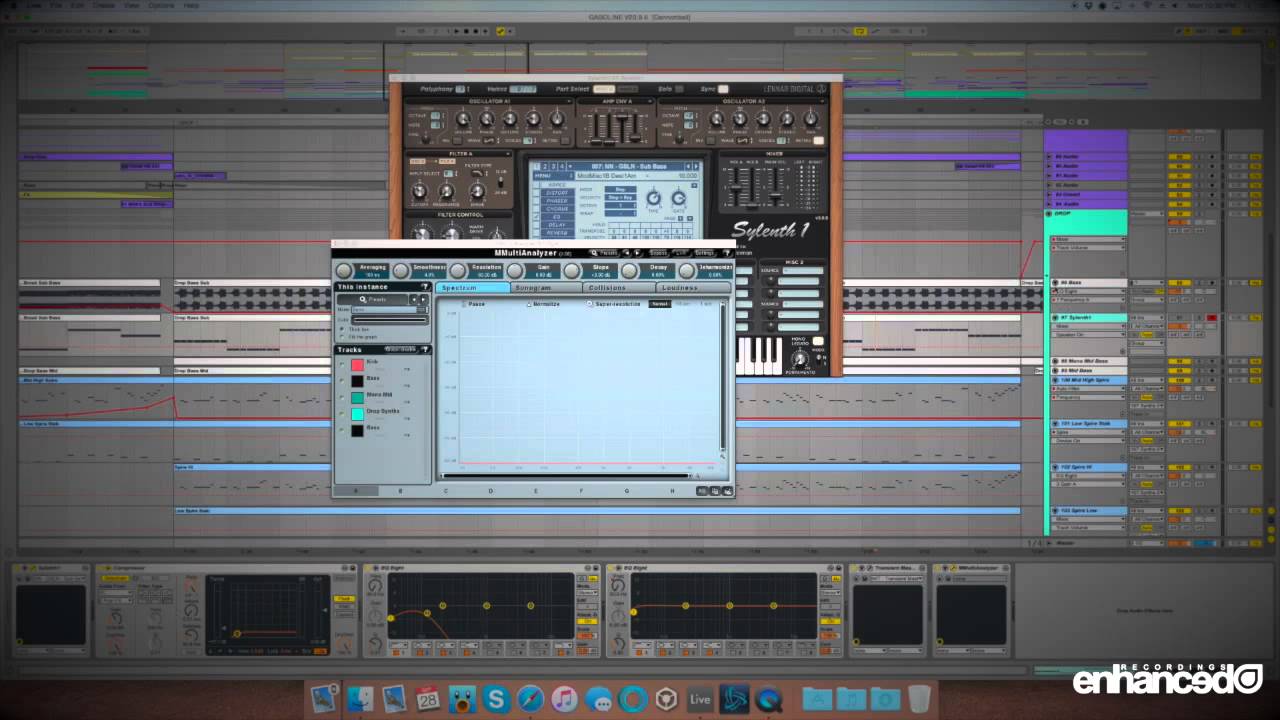Select the Normal resolution mode button

point(659,304)
